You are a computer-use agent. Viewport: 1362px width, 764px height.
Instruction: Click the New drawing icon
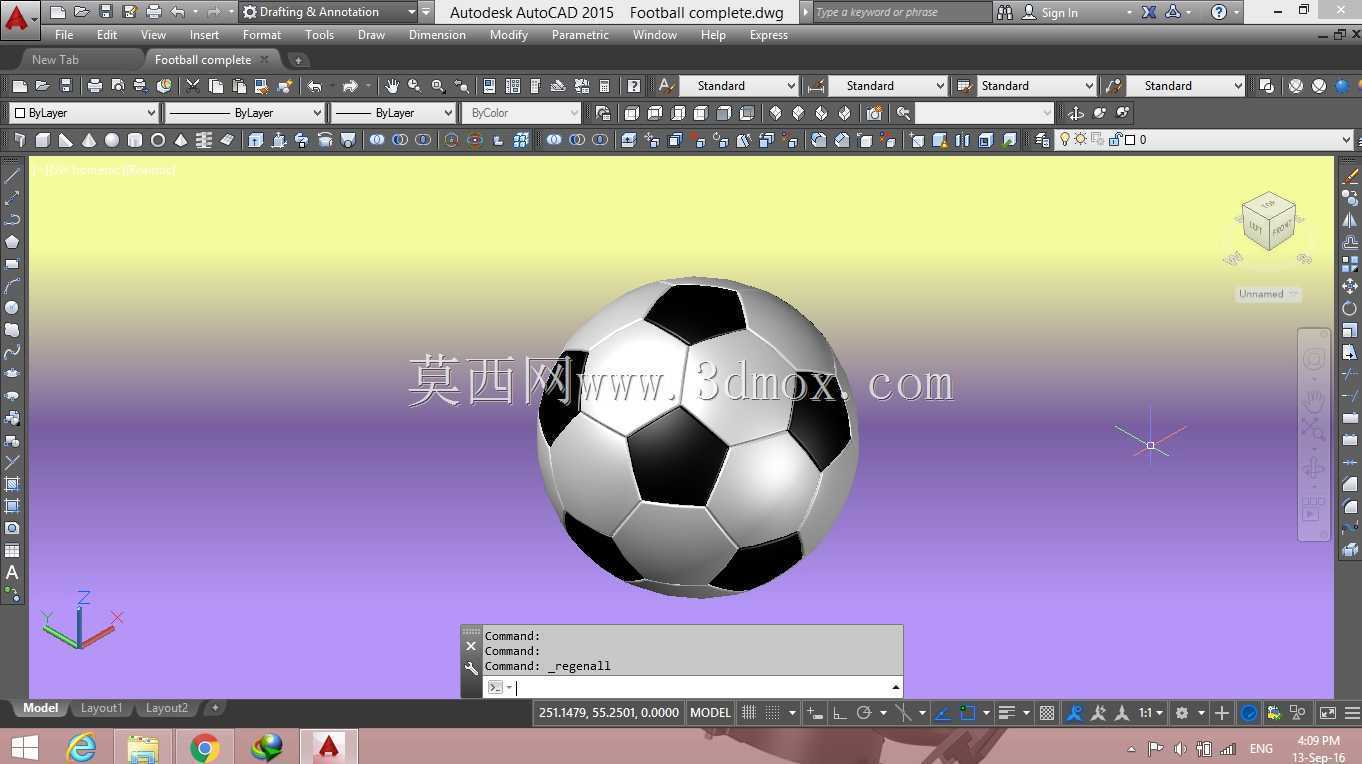pyautogui.click(x=19, y=86)
